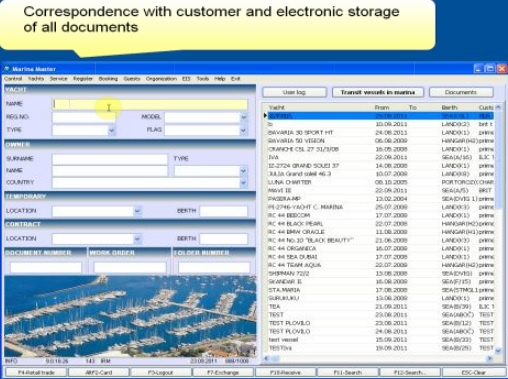The image size is (508, 379).
Task: Select the BAVARIA 50 VISION row
Action: pyautogui.click(x=380, y=141)
